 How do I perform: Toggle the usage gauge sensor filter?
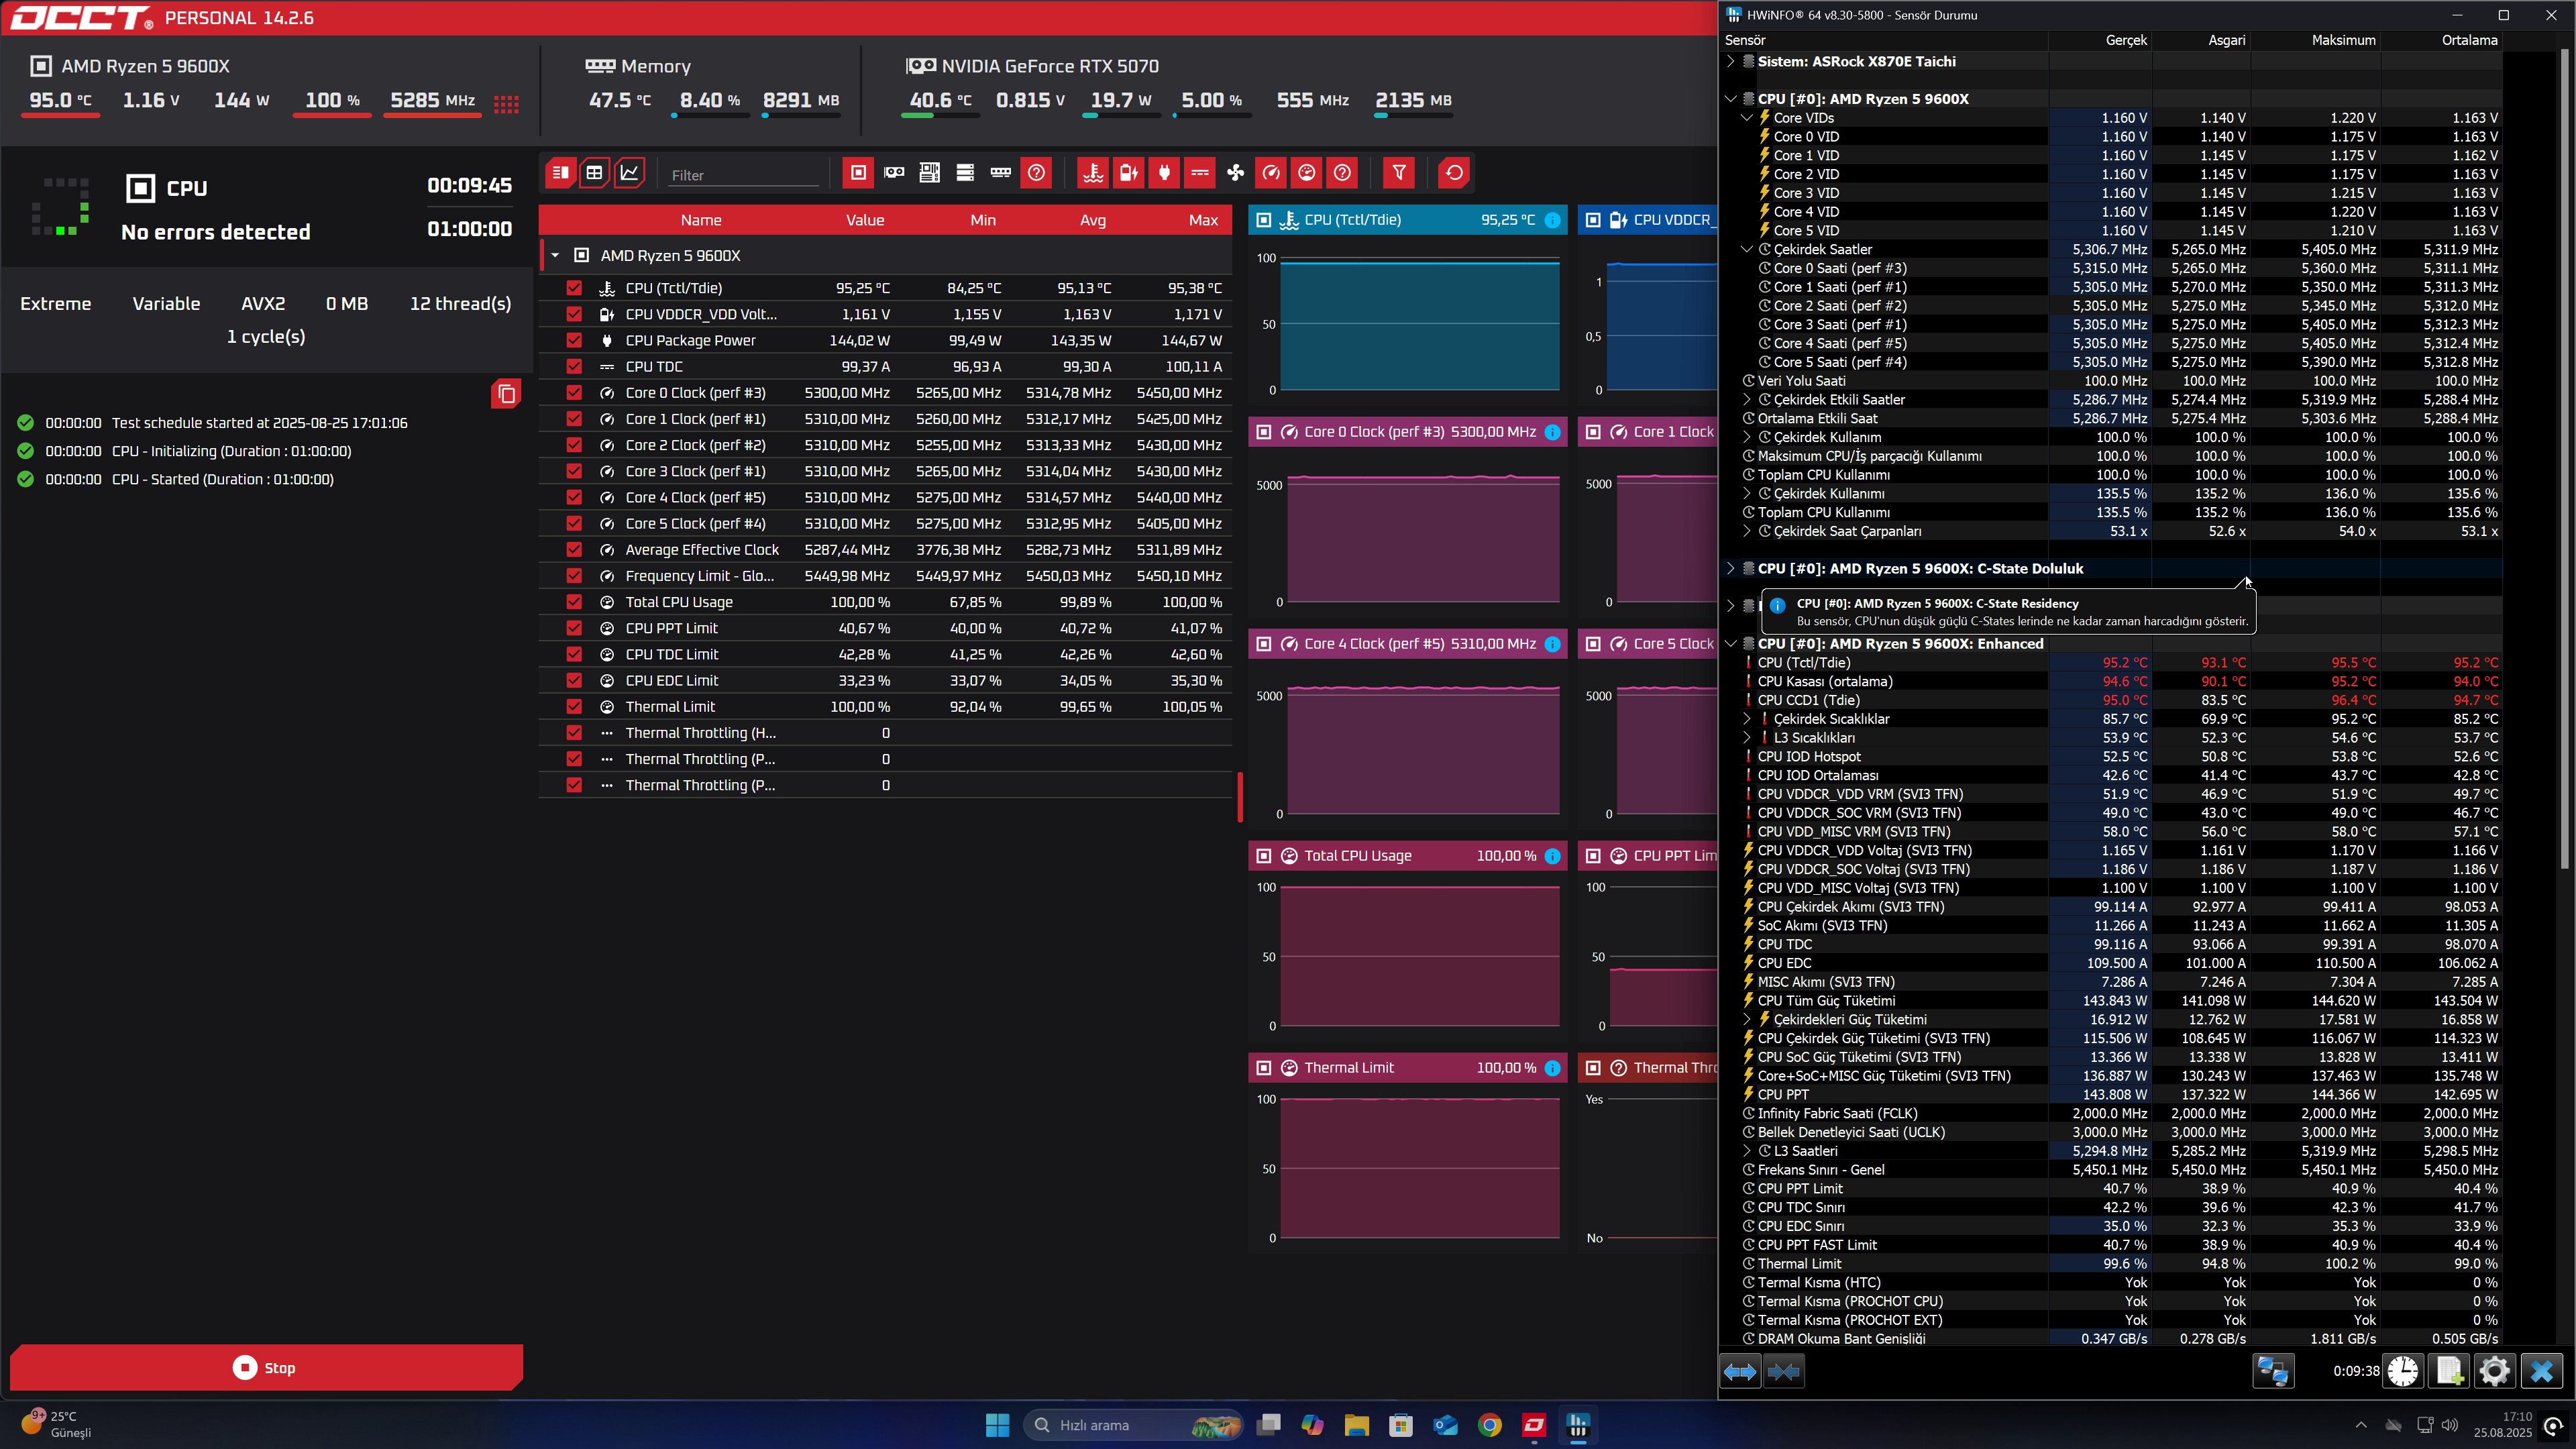click(x=1307, y=173)
